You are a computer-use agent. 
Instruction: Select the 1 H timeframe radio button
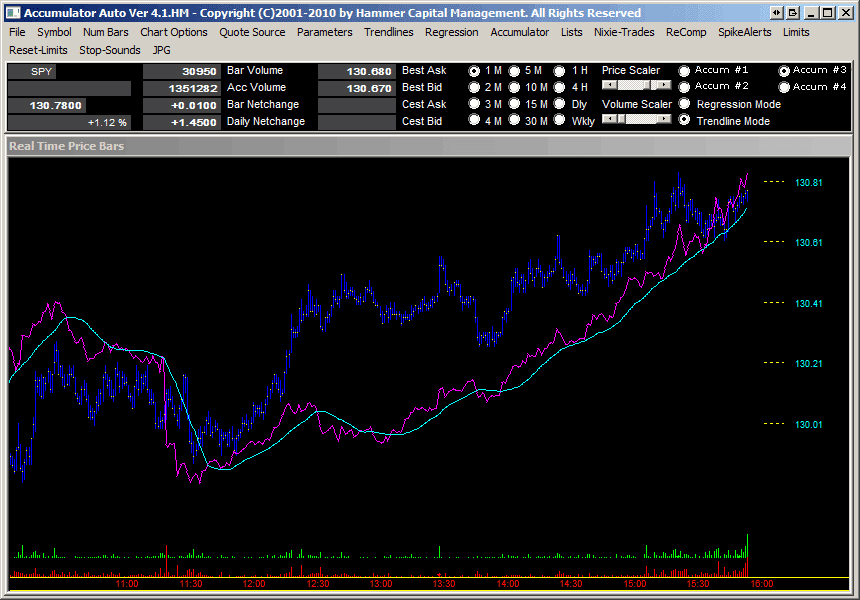(559, 71)
